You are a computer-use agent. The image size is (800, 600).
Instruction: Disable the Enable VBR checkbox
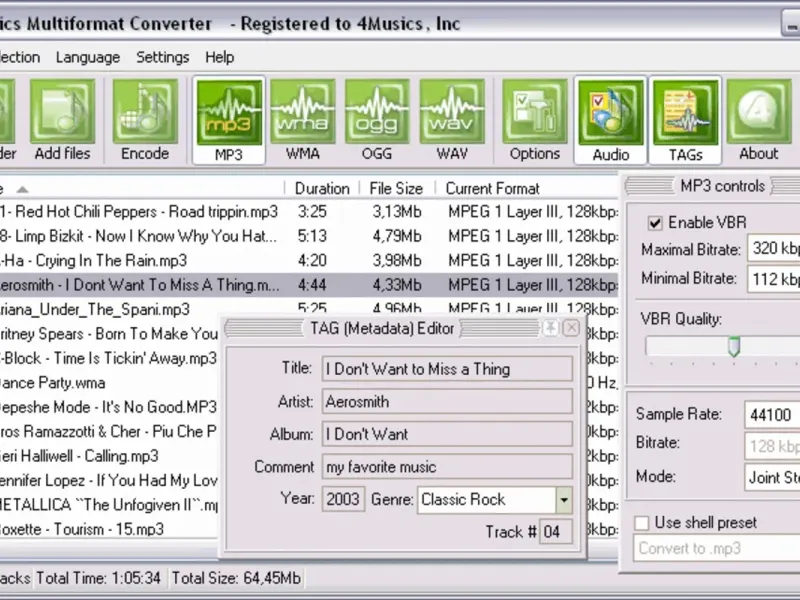655,223
